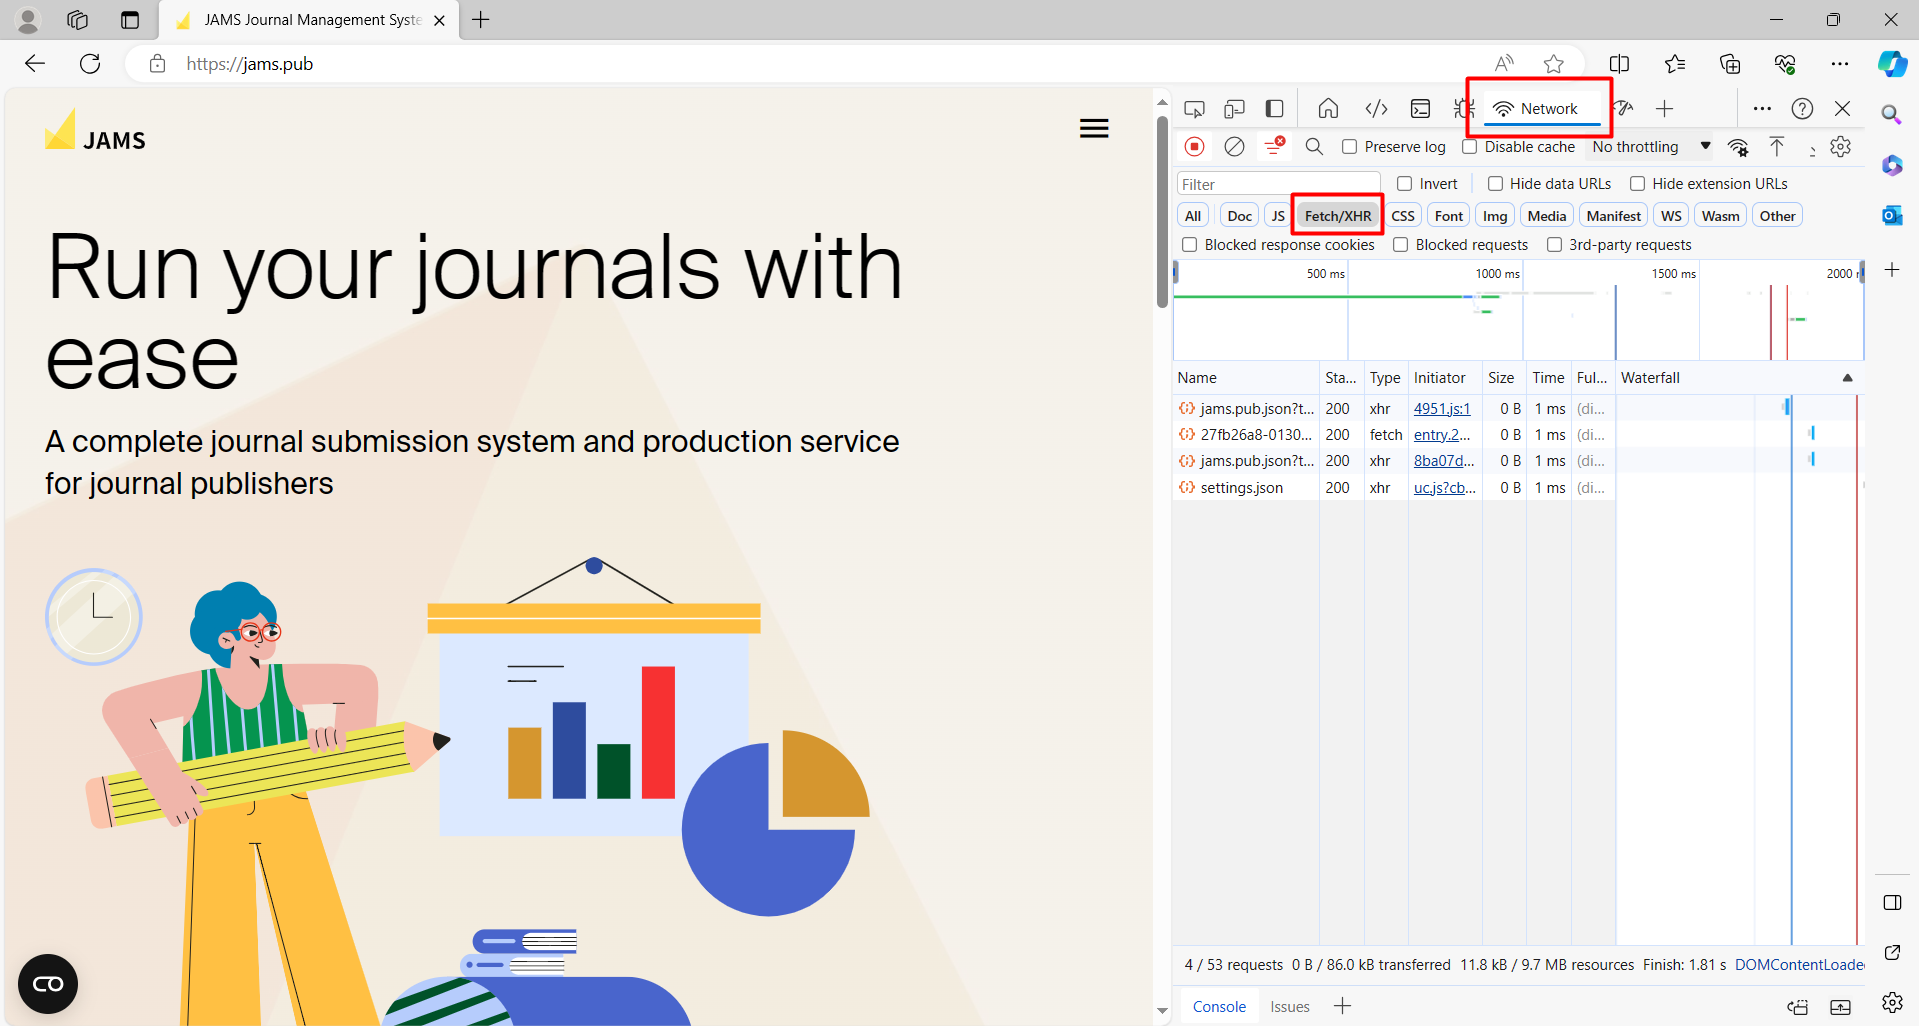
Task: Check the Disable cache option
Action: 1469,147
